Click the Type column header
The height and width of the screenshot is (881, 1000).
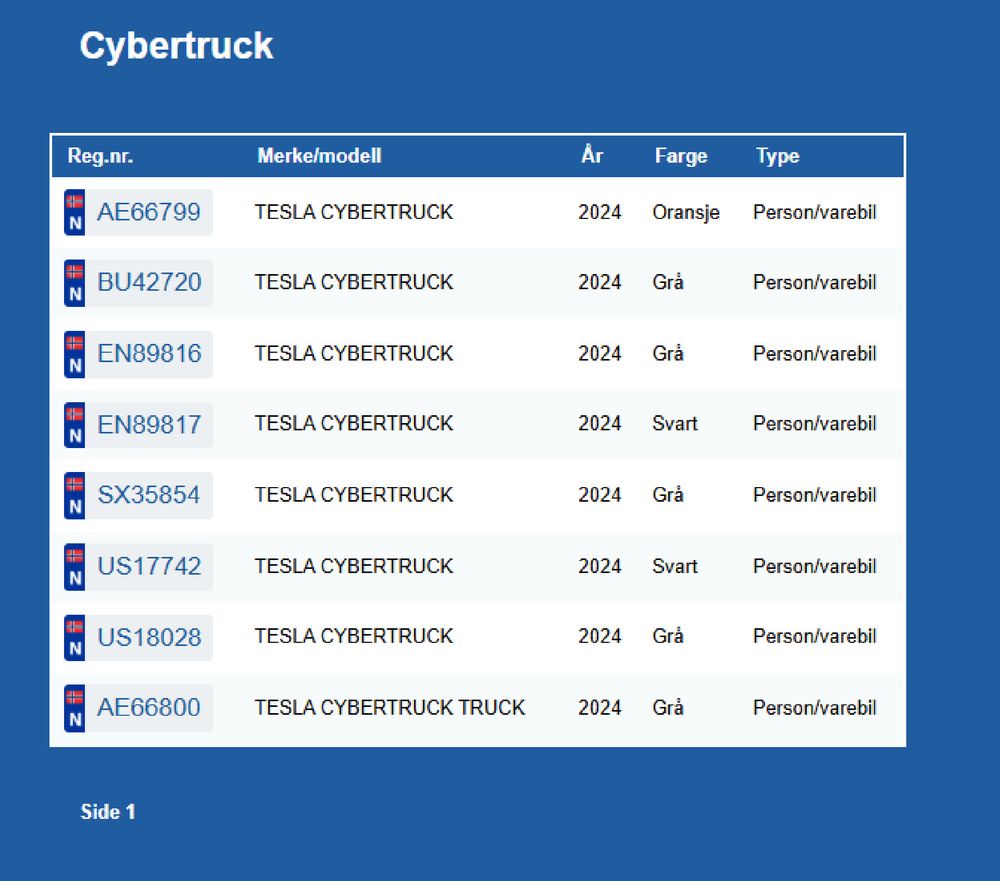(x=777, y=156)
